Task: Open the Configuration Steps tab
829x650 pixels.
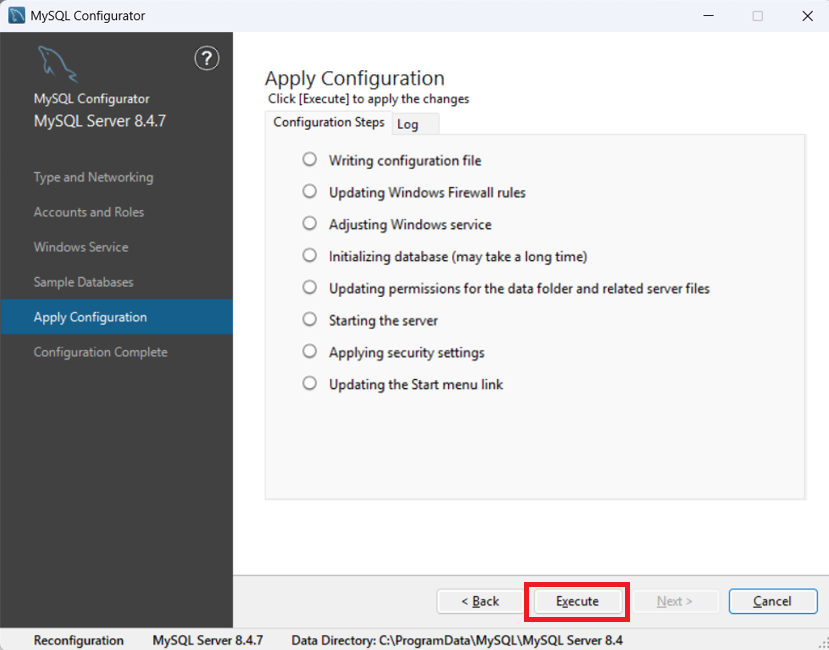Action: pos(328,123)
